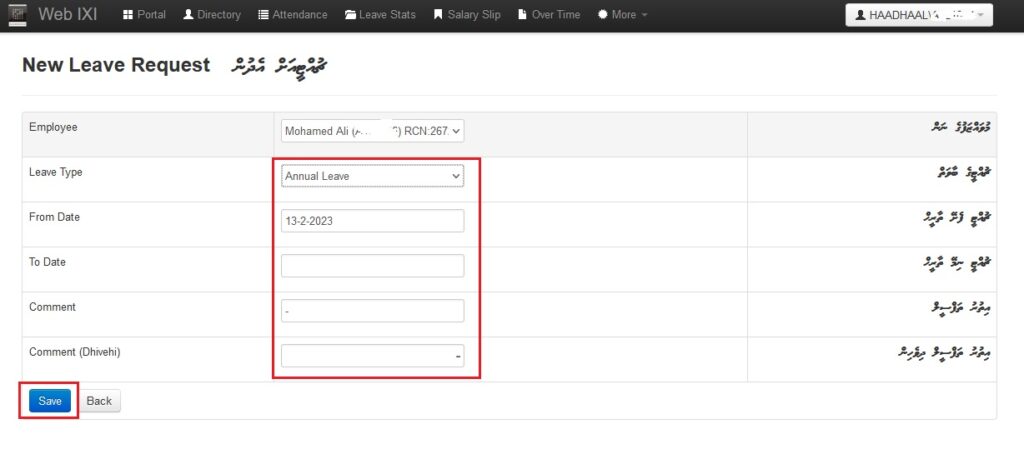
Task: Open the Portal grid icon
Action: (x=128, y=15)
